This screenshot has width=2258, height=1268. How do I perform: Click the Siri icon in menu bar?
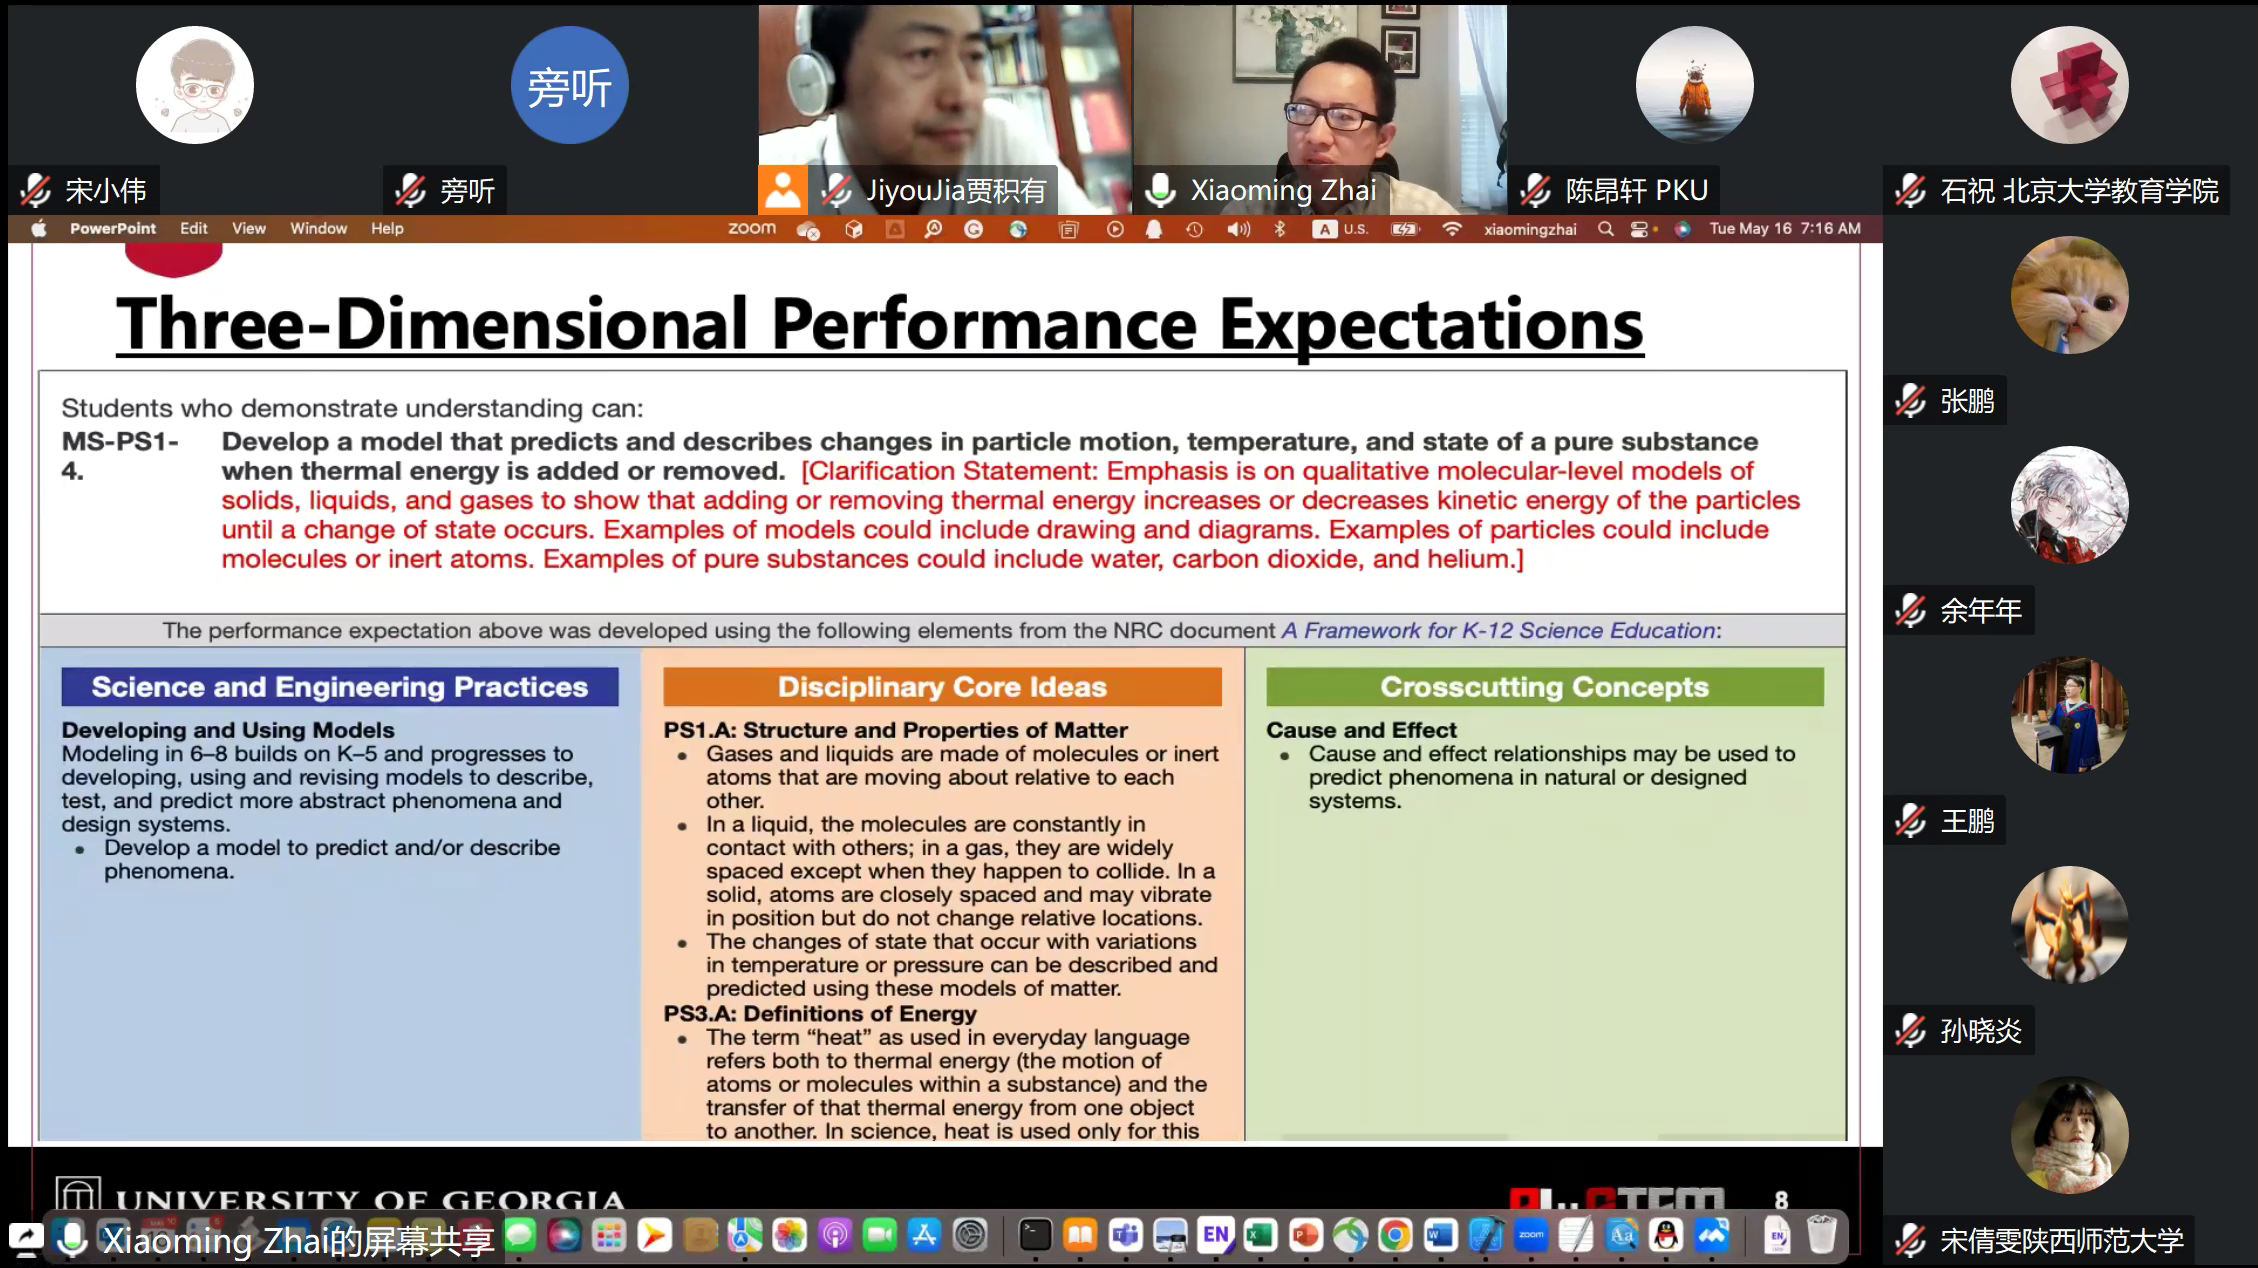pos(1683,229)
